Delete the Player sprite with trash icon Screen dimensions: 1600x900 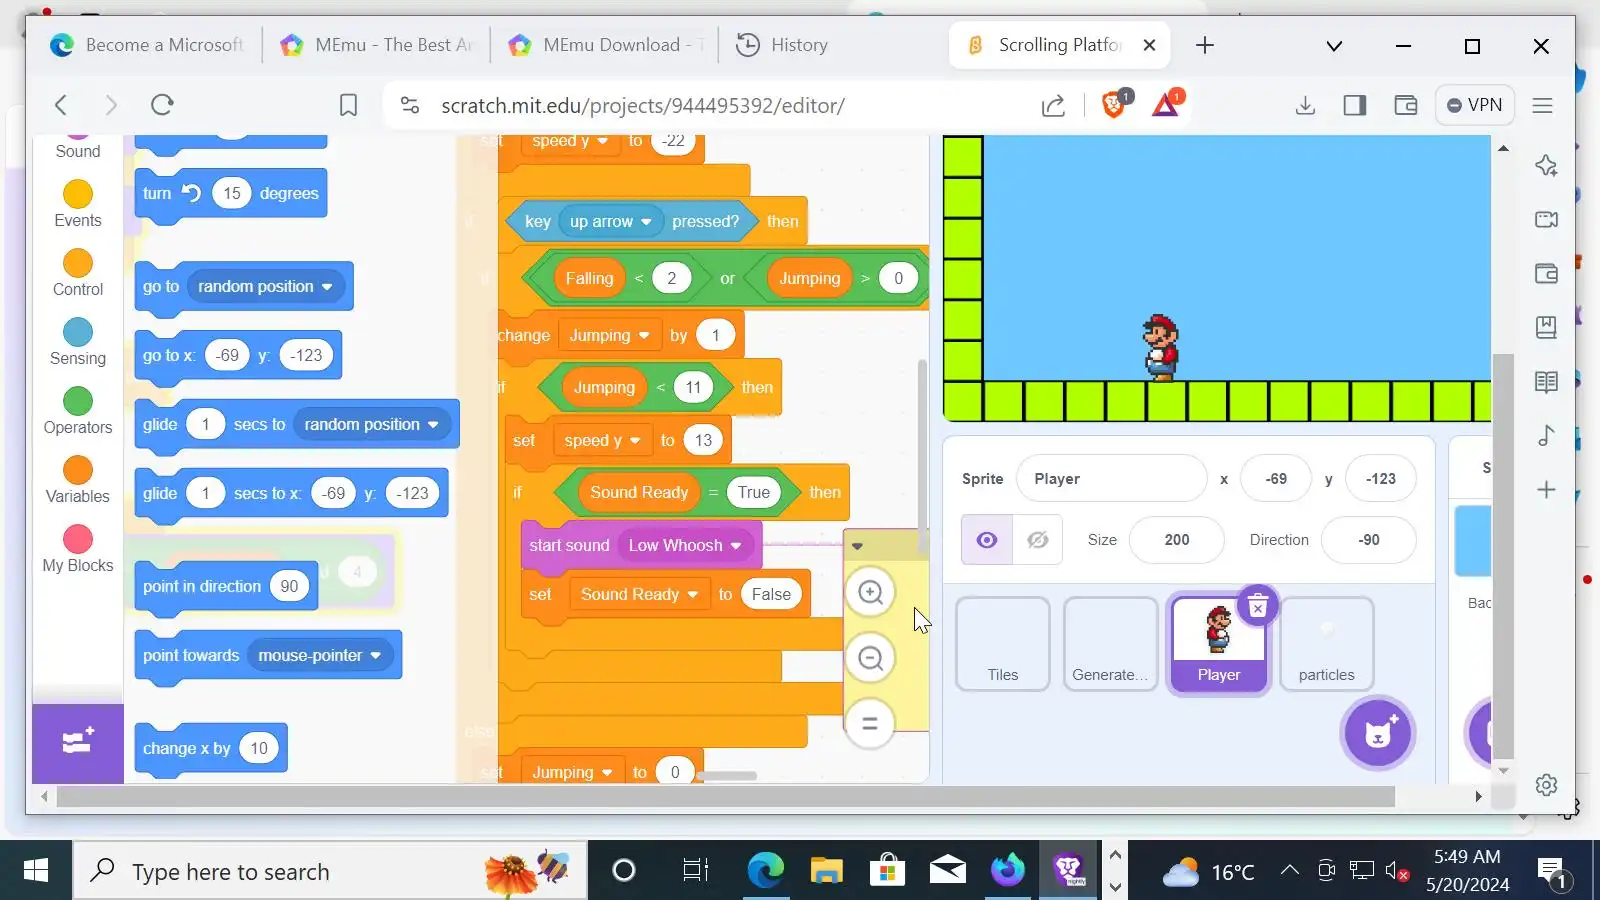[x=1258, y=606]
